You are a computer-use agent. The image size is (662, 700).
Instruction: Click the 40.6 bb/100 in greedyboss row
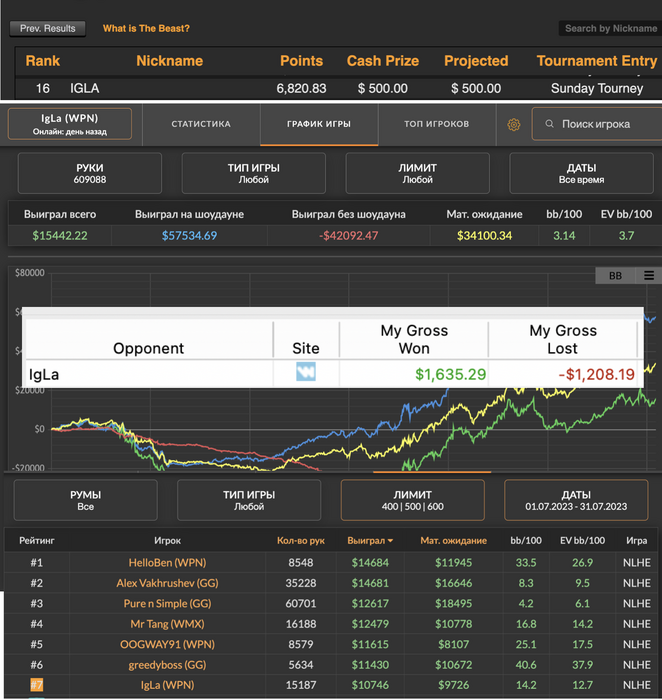pos(526,665)
